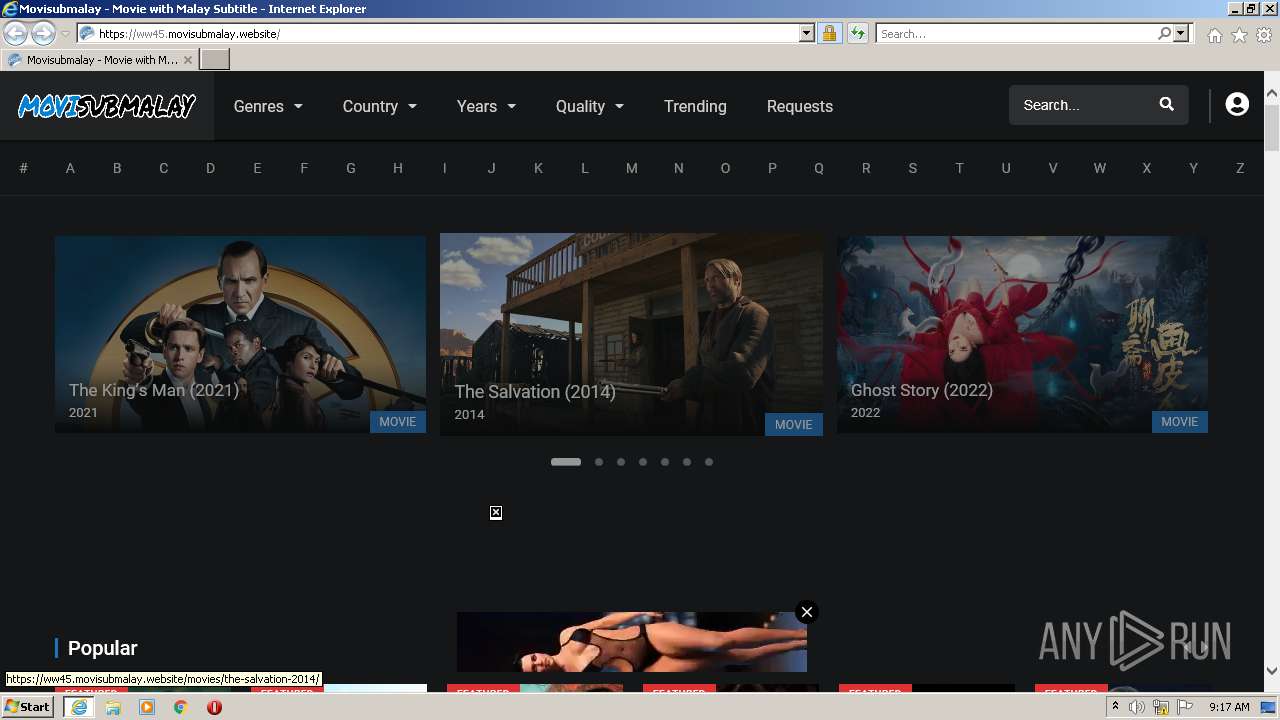This screenshot has width=1280, height=720.
Task: Open a new blank tab
Action: 215,60
